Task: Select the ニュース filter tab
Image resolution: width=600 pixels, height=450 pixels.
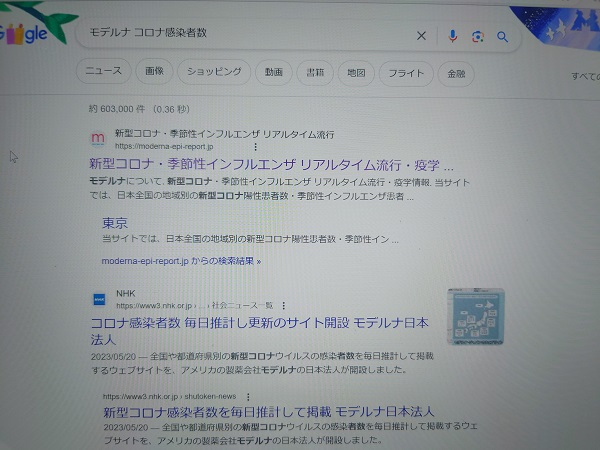Action: pos(103,71)
